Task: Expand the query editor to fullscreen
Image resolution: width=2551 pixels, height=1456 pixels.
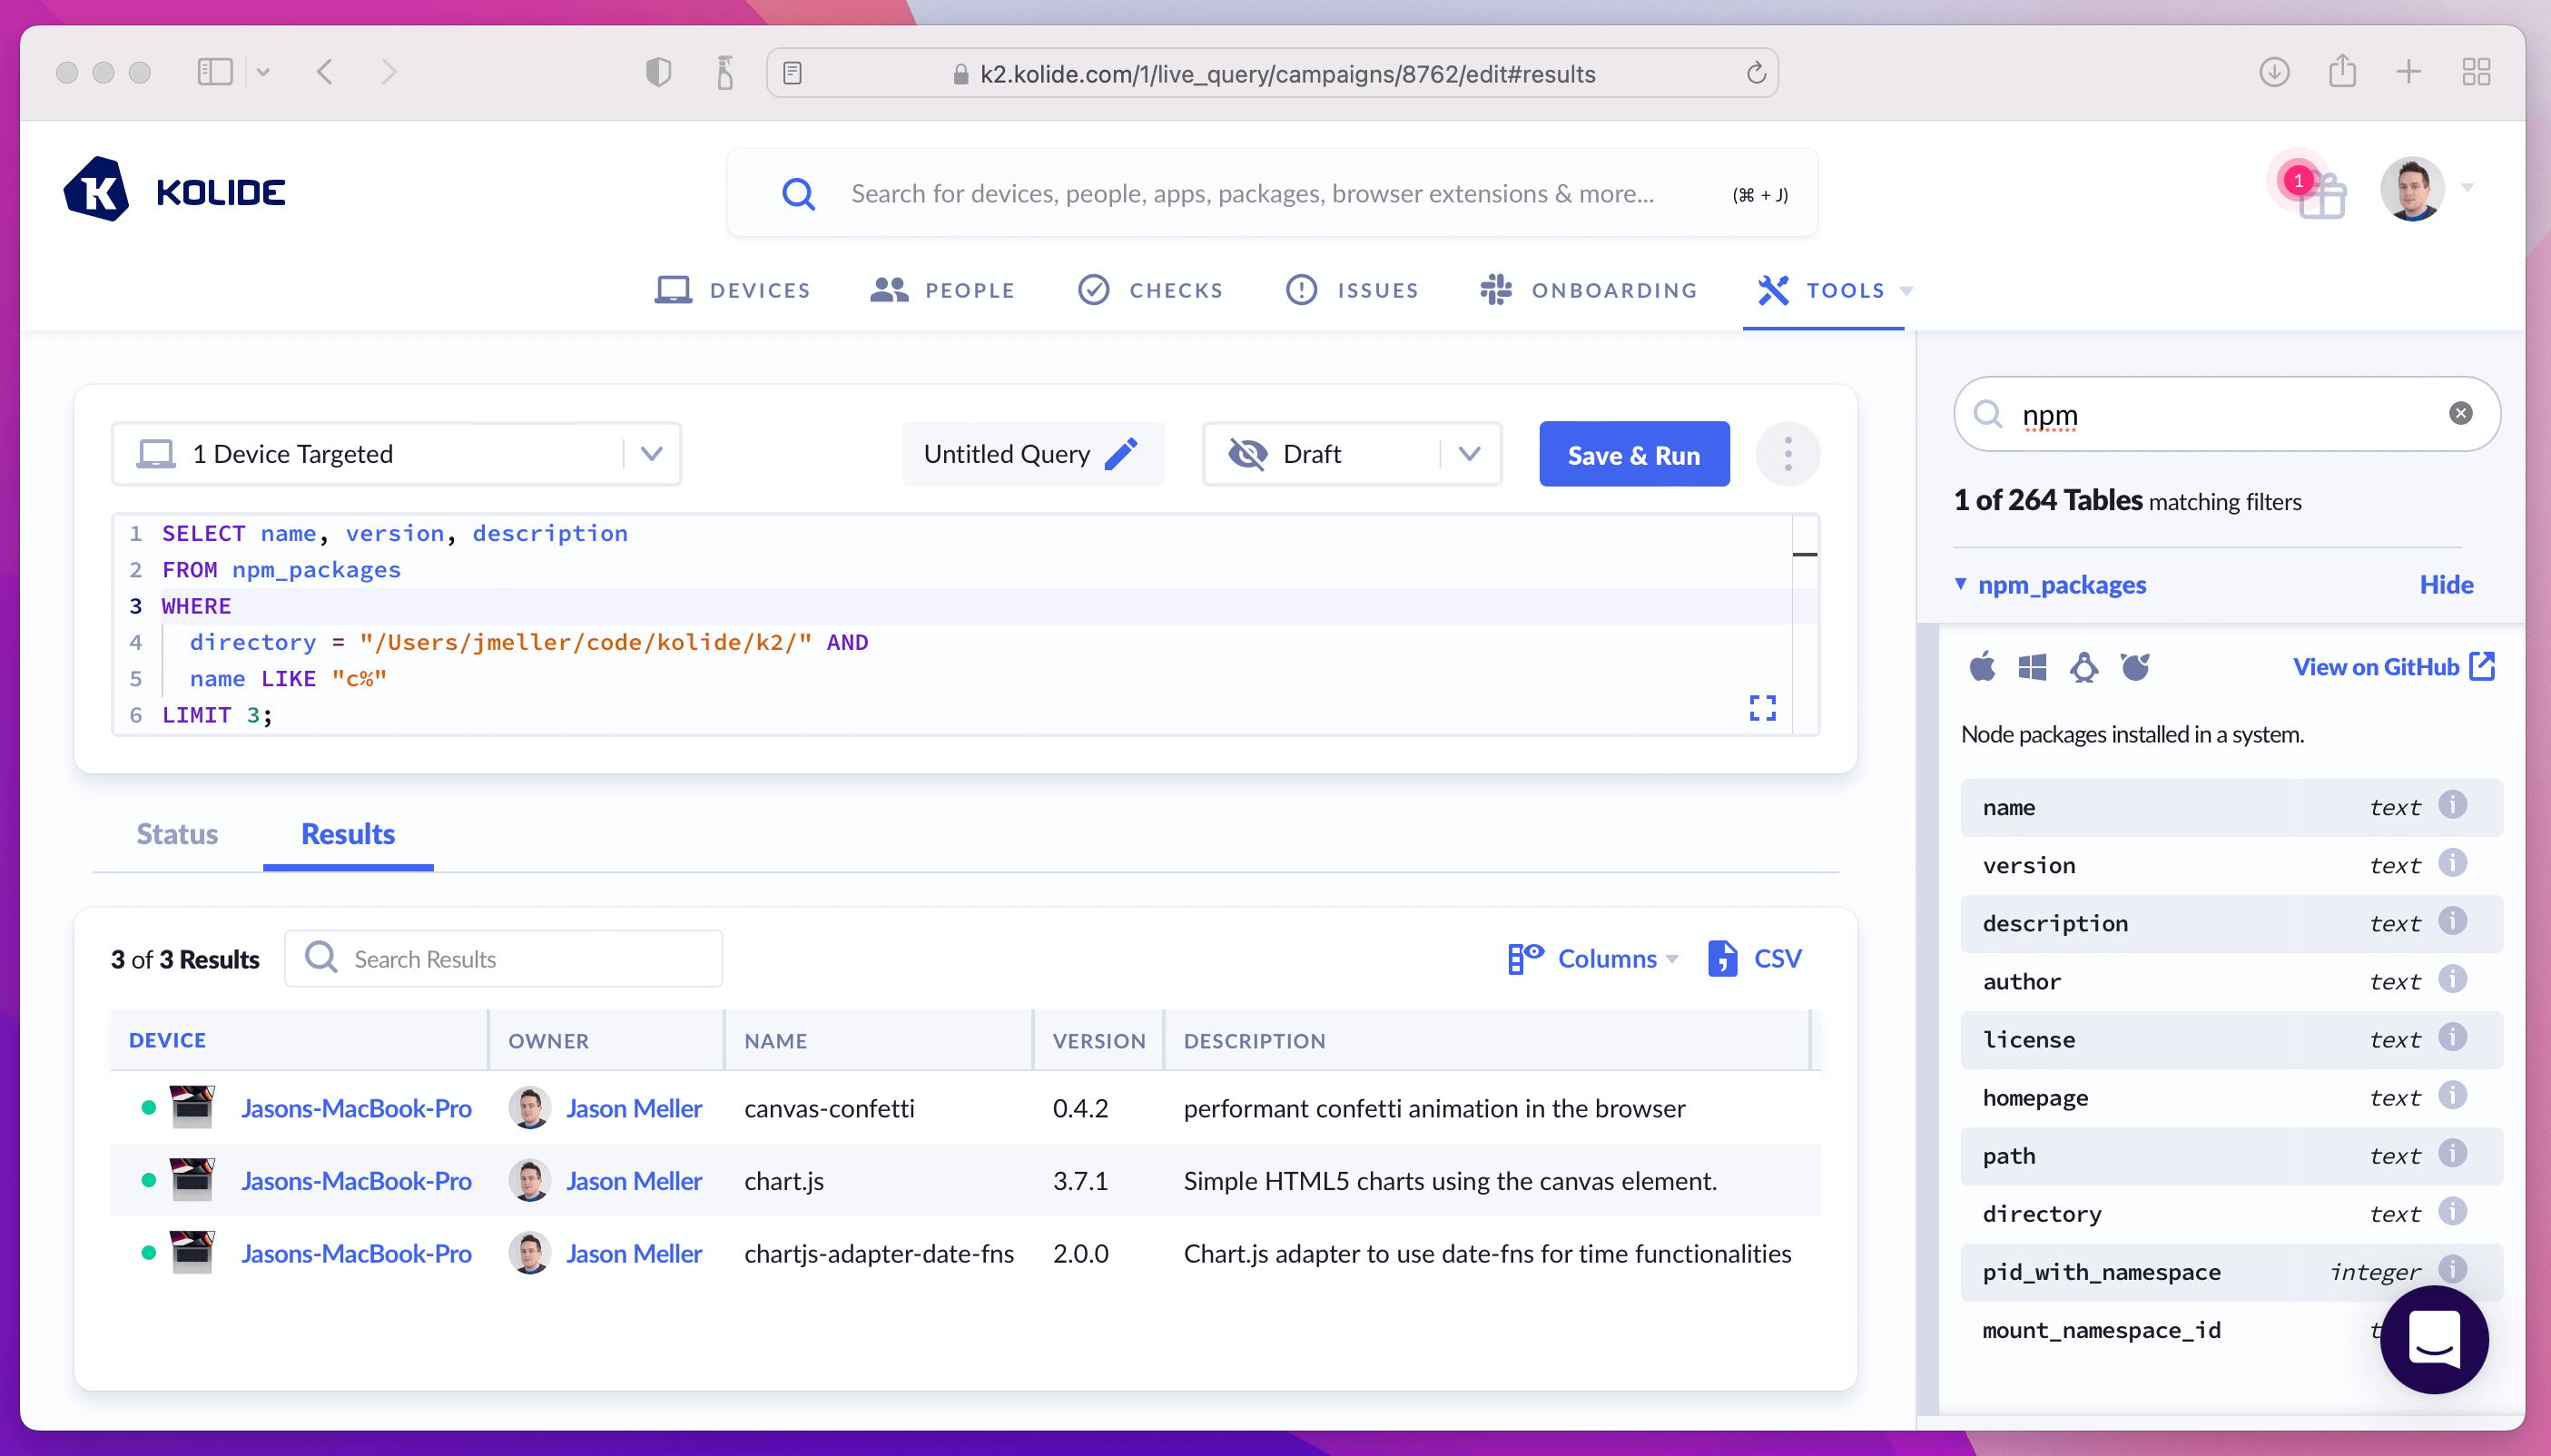Action: [1762, 708]
